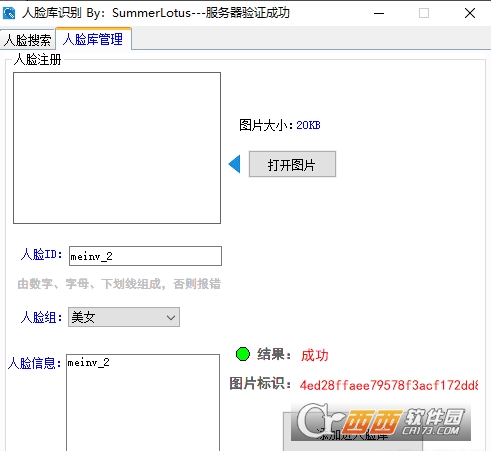Click the app icon in title bar
Viewport: 491px width, 451px height.
pos(9,13)
